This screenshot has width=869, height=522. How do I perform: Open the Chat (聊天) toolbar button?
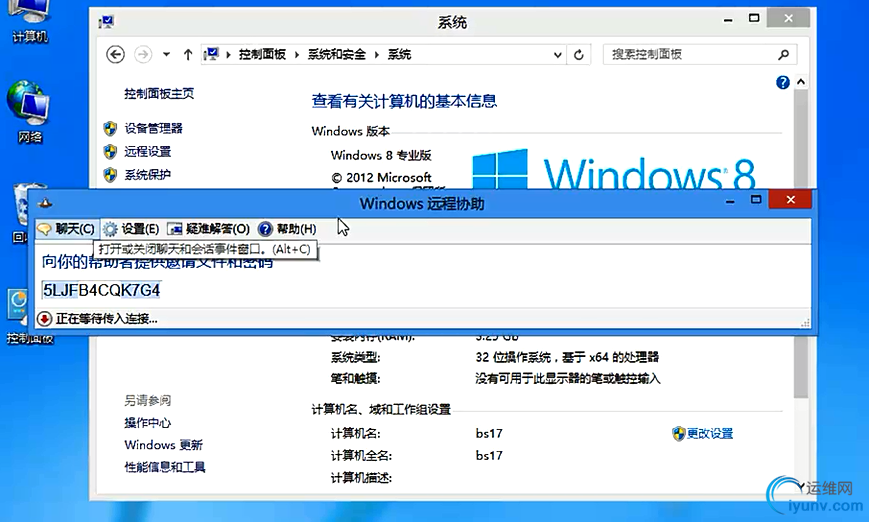point(67,229)
